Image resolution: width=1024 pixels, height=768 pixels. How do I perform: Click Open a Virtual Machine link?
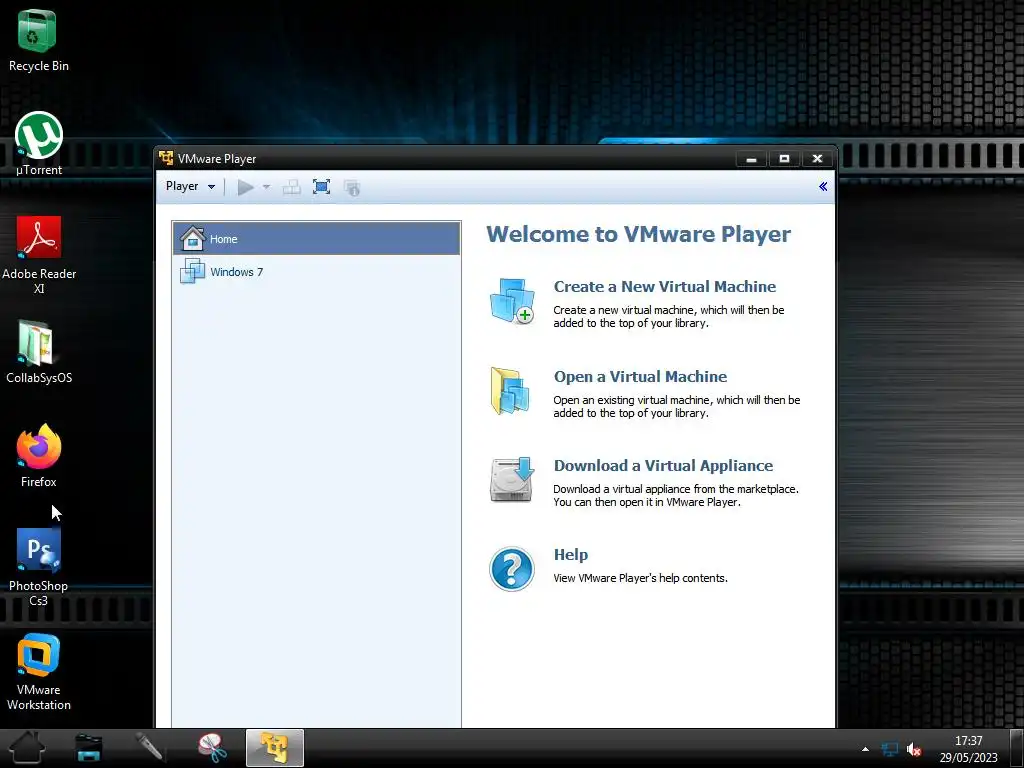pos(640,377)
